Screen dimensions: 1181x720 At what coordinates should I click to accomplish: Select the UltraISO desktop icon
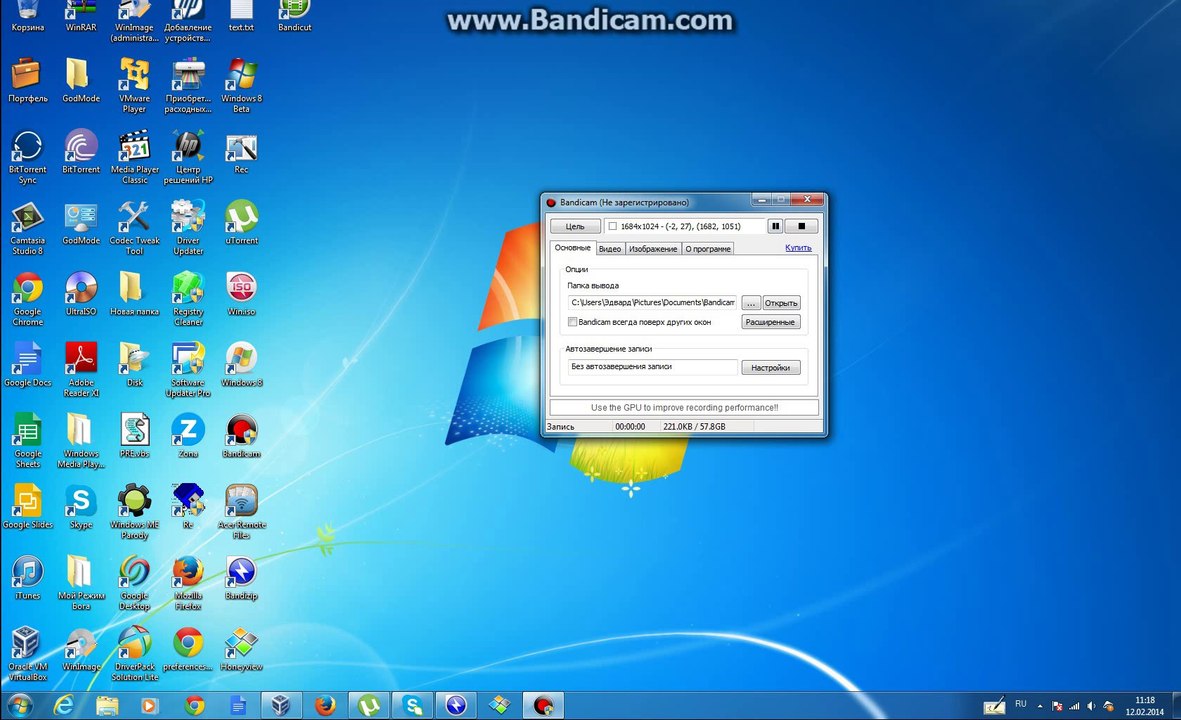pos(81,293)
